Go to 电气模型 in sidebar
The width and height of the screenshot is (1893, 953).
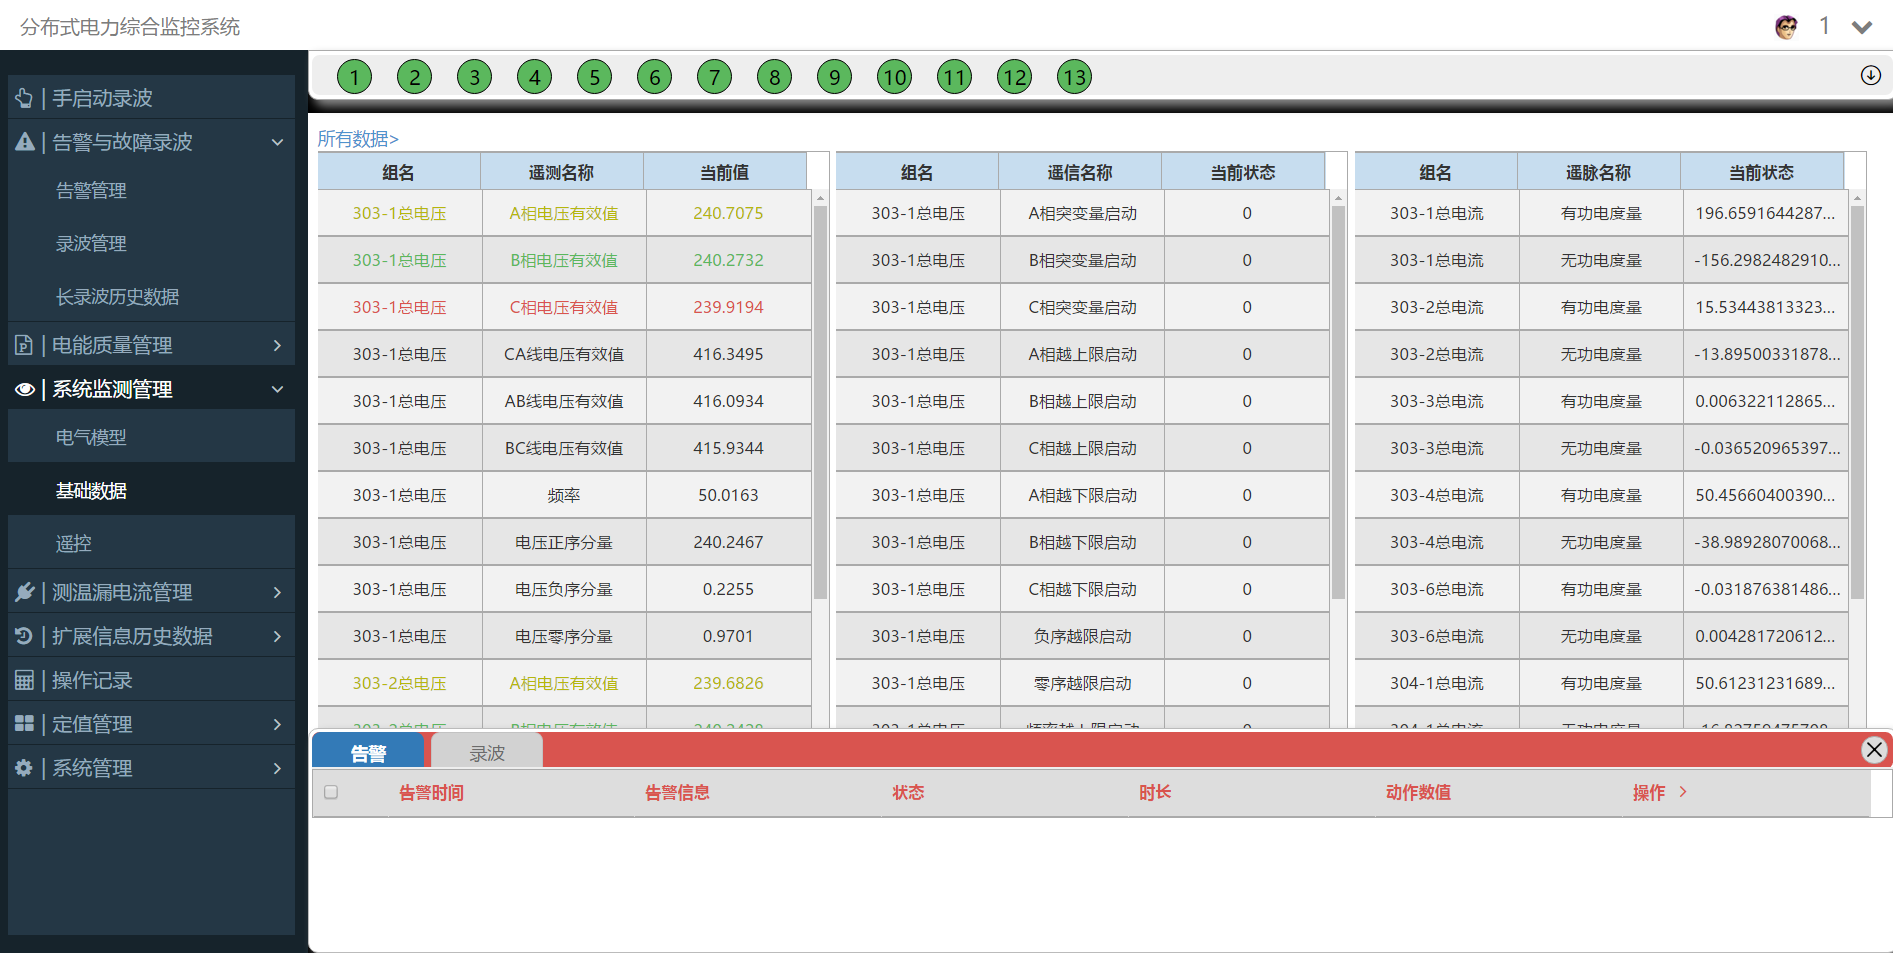[x=91, y=438]
